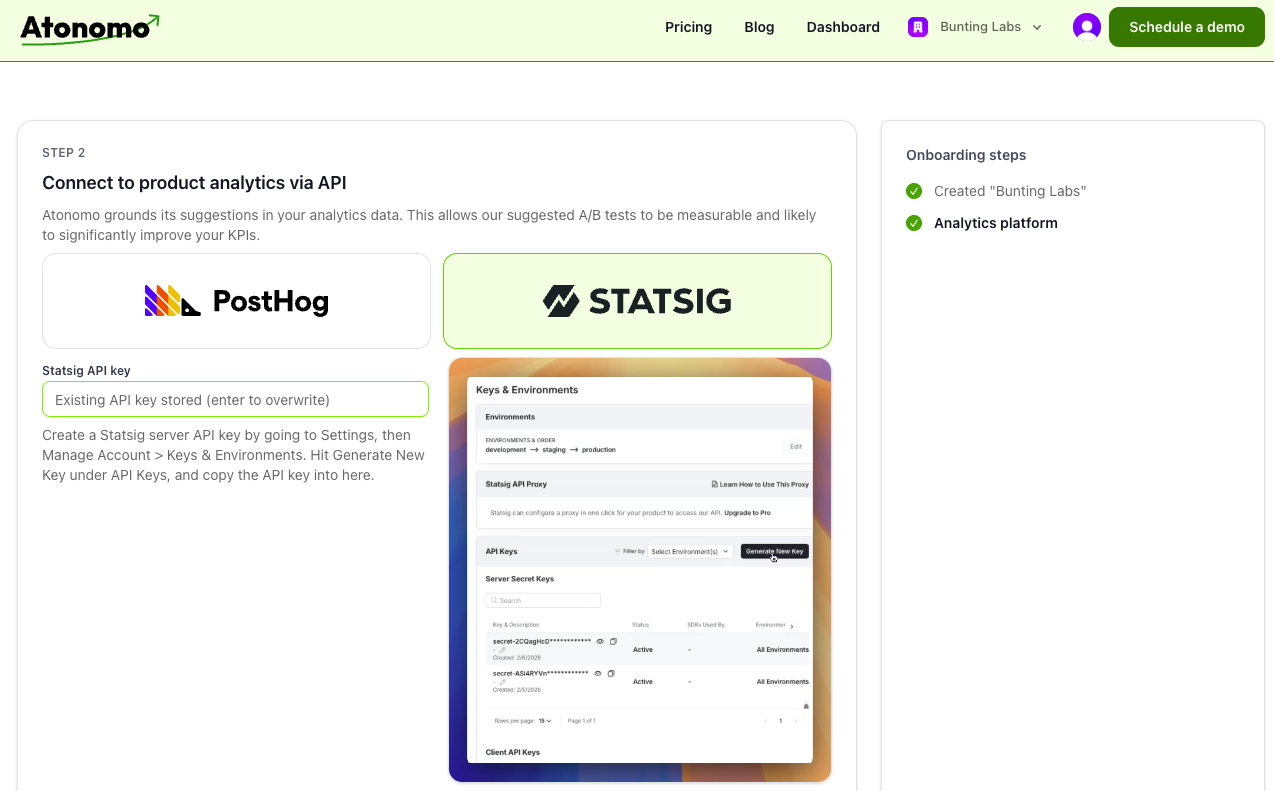This screenshot has height=791, width=1274.
Task: Click the green checkmark next to Analytics platform
Action: [914, 223]
